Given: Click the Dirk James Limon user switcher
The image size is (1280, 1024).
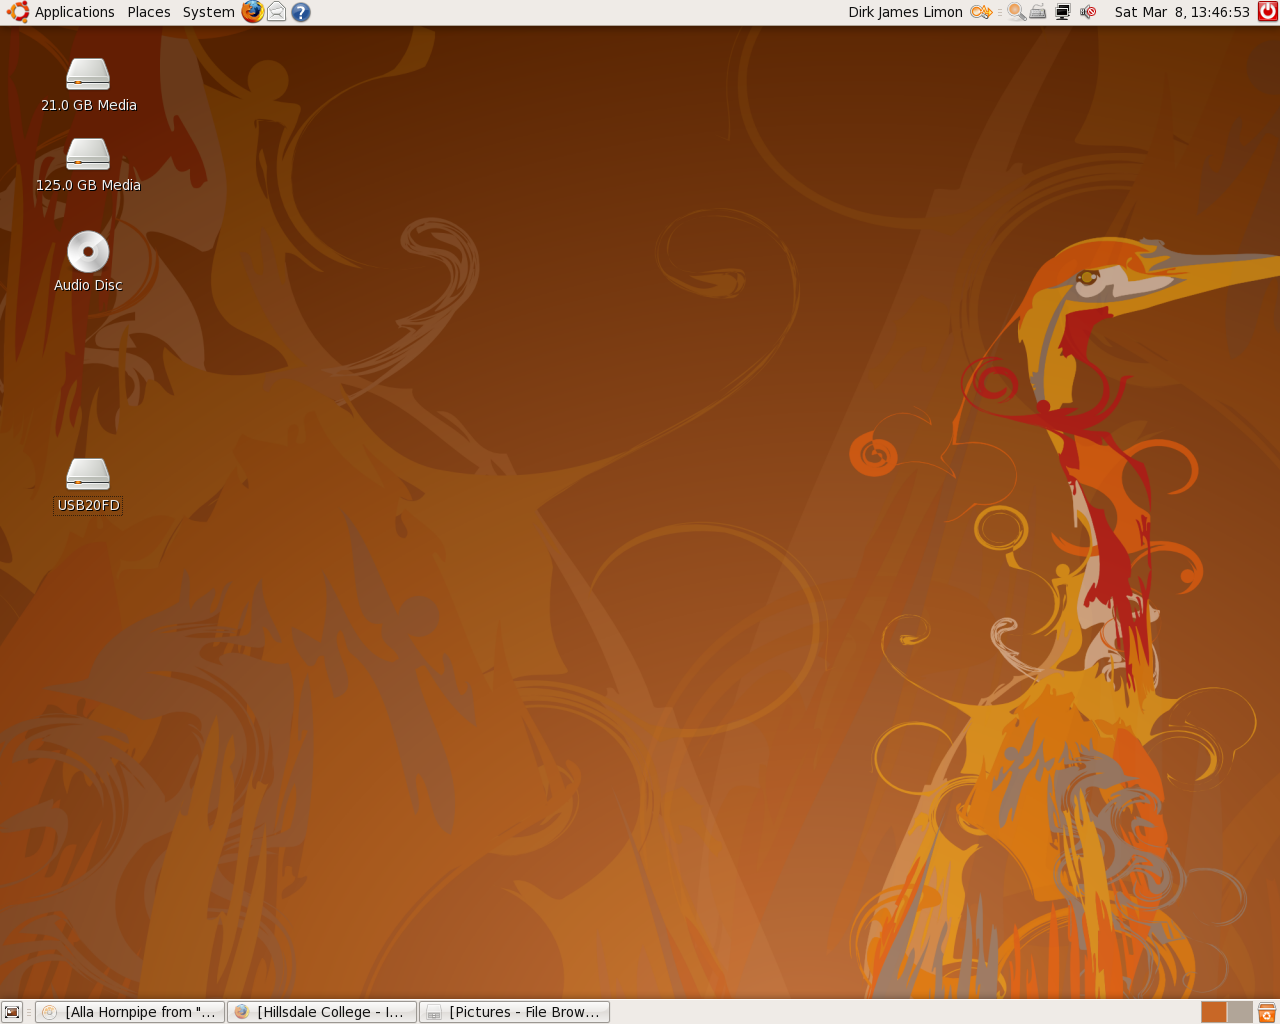Looking at the screenshot, I should click(x=905, y=12).
